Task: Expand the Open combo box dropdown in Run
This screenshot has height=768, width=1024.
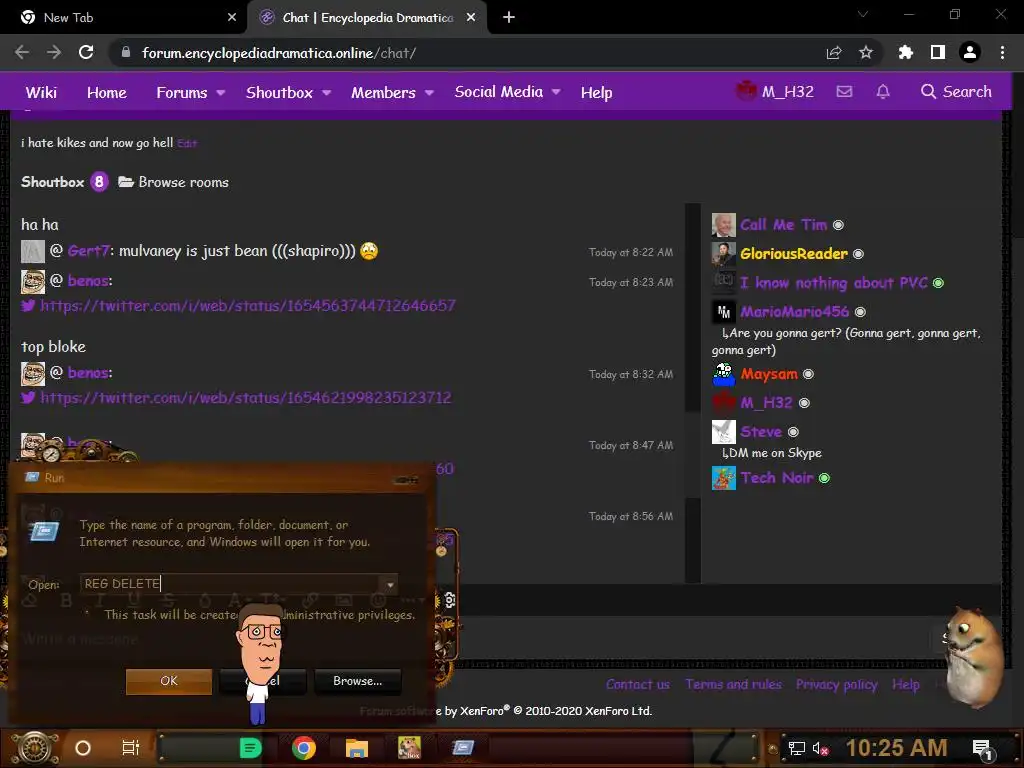Action: [390, 584]
